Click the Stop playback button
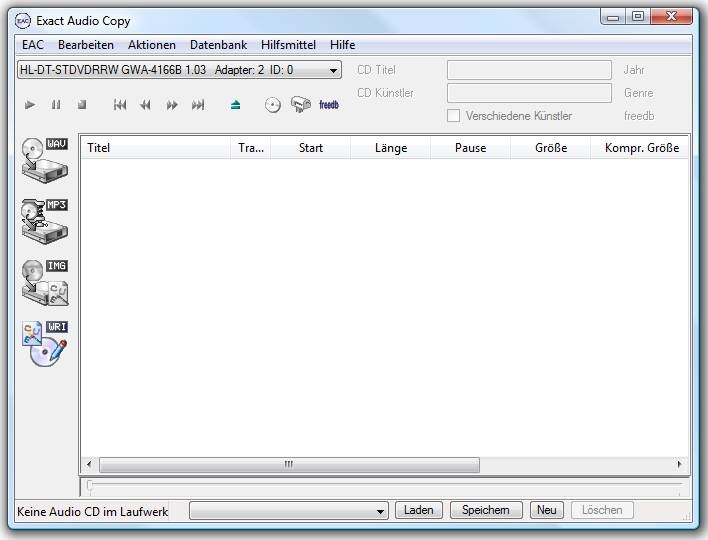Viewport: 708px width, 540px height. click(x=82, y=105)
